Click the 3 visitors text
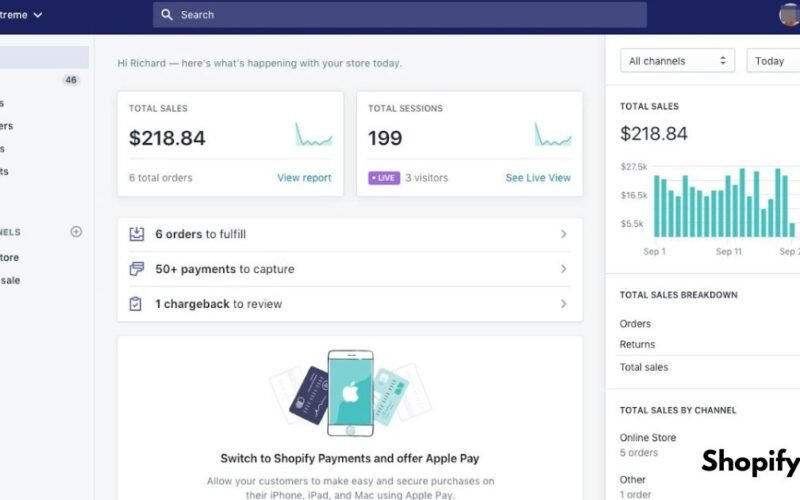 (427, 178)
